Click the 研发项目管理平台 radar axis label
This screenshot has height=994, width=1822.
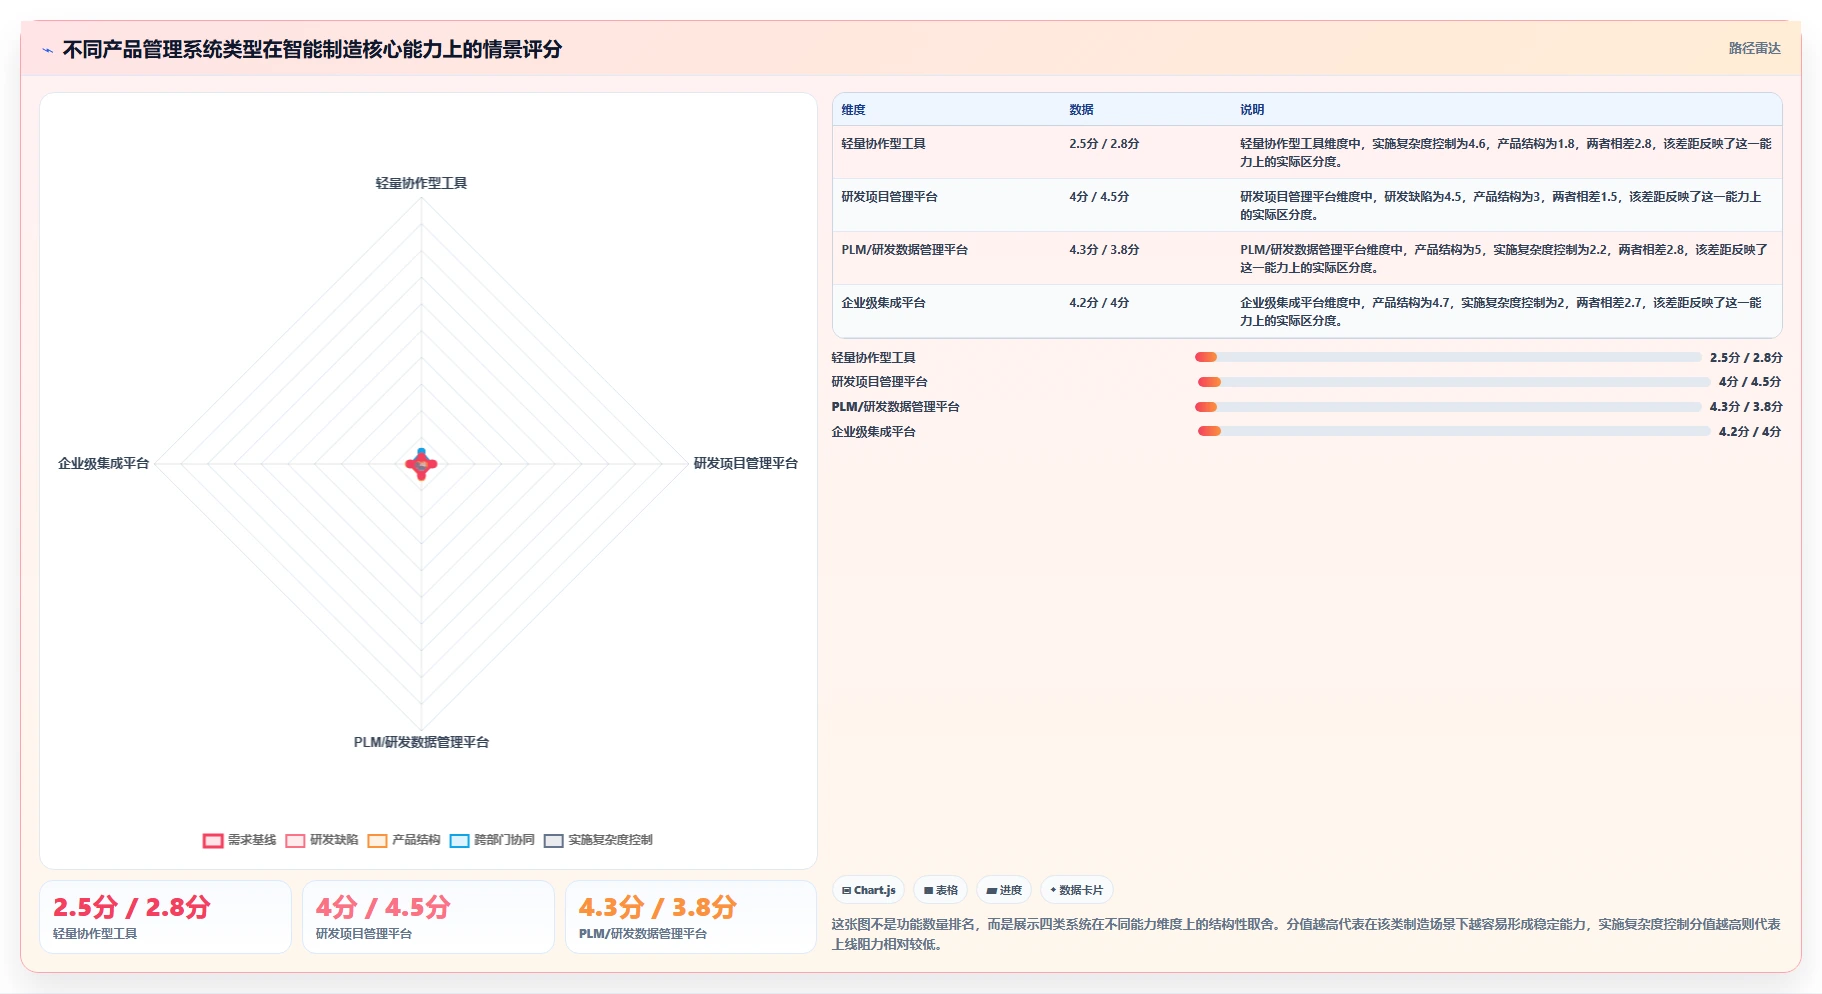pyautogui.click(x=746, y=463)
